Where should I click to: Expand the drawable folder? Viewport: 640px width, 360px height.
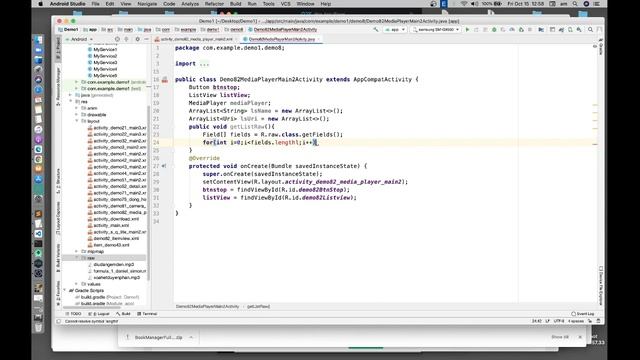(76, 115)
